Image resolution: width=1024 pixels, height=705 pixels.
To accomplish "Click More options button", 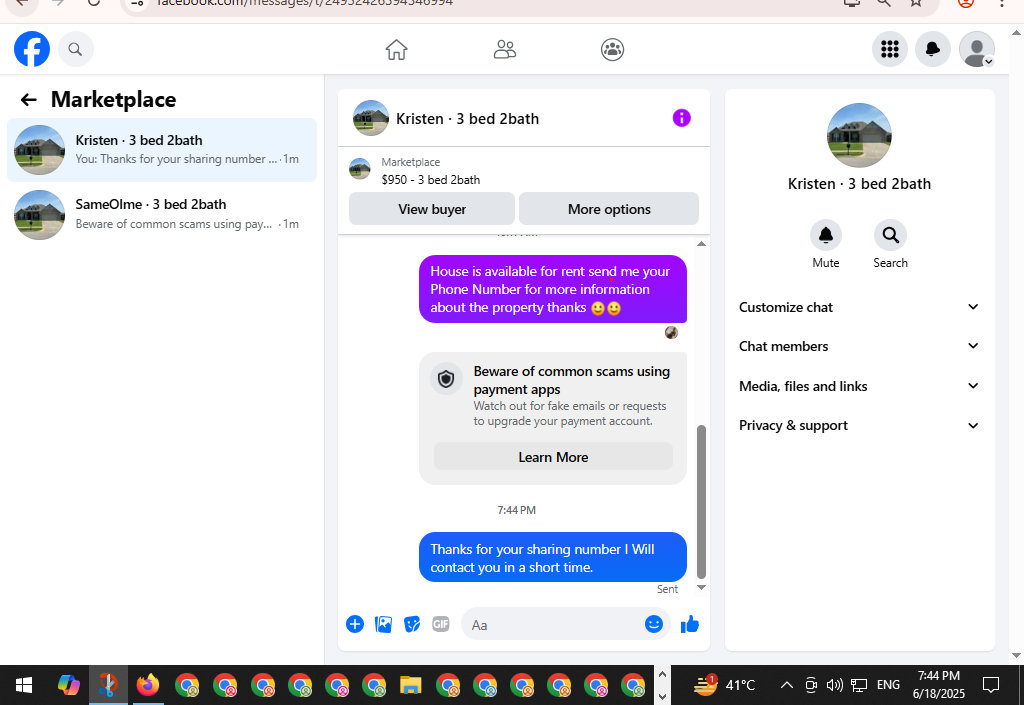I will [609, 209].
